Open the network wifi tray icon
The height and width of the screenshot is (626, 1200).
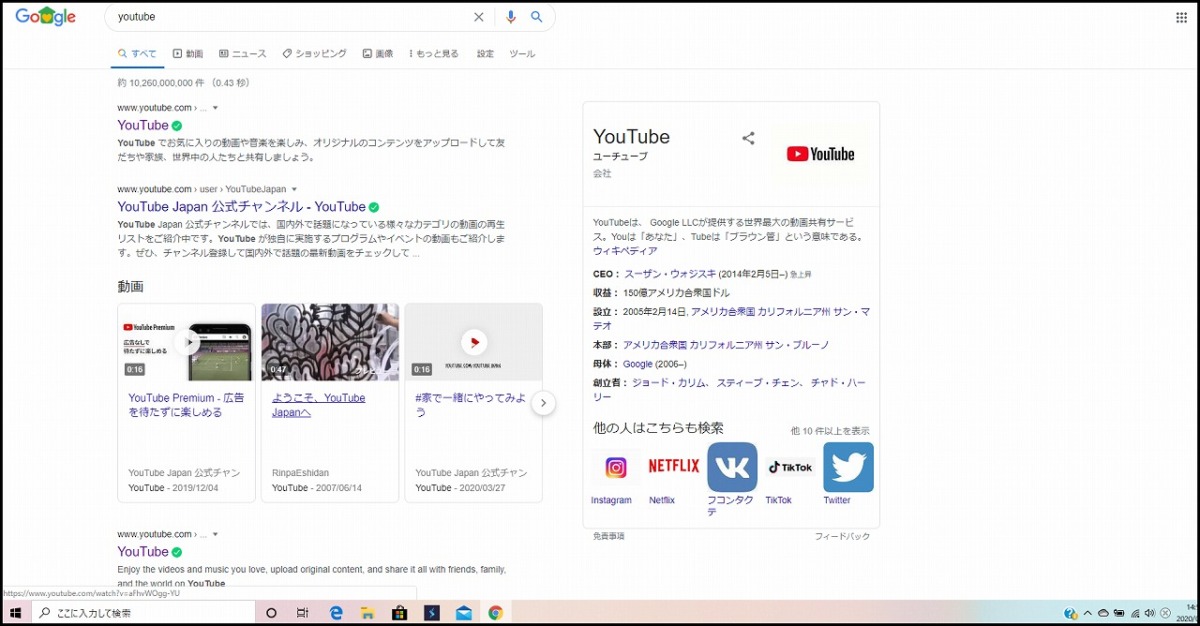(x=1135, y=613)
